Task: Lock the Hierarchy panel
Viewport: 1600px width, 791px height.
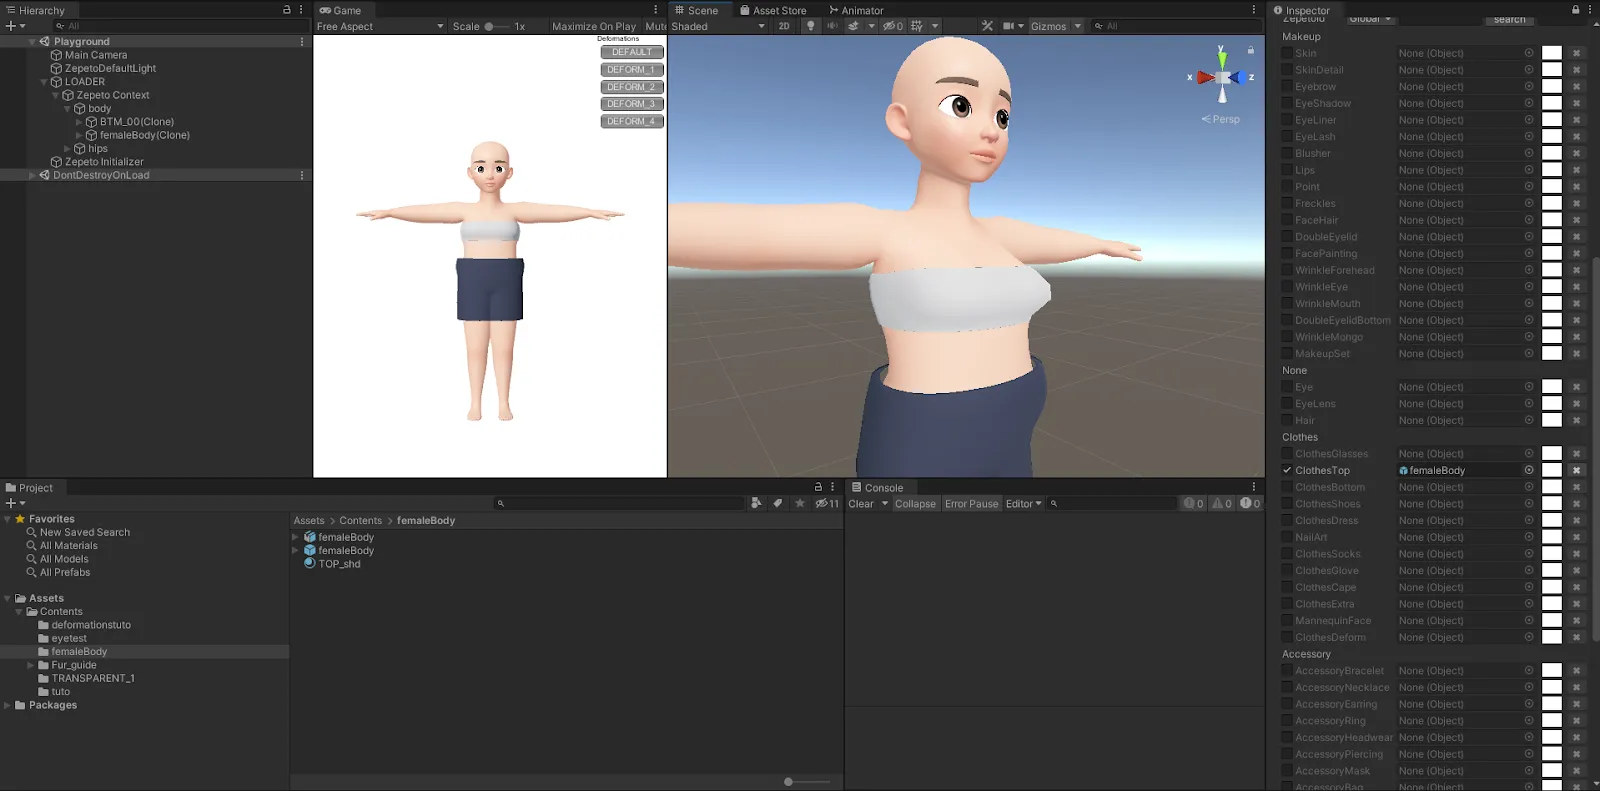Action: [287, 10]
